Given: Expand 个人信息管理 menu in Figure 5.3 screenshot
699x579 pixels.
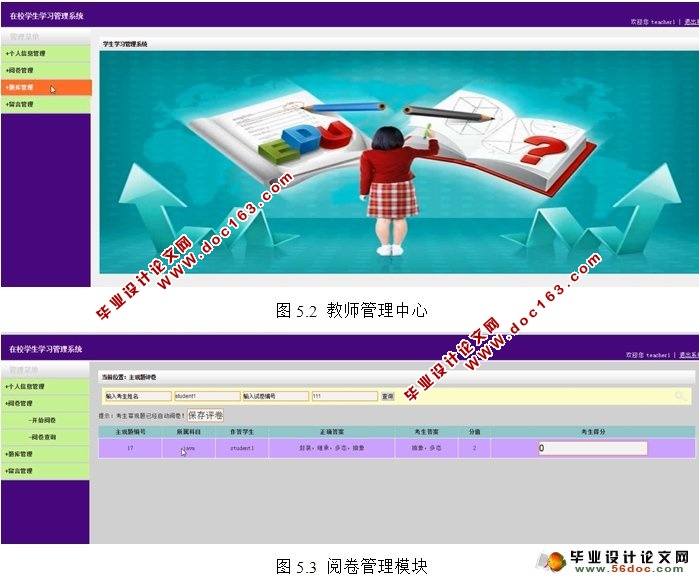Looking at the screenshot, I should coord(45,386).
